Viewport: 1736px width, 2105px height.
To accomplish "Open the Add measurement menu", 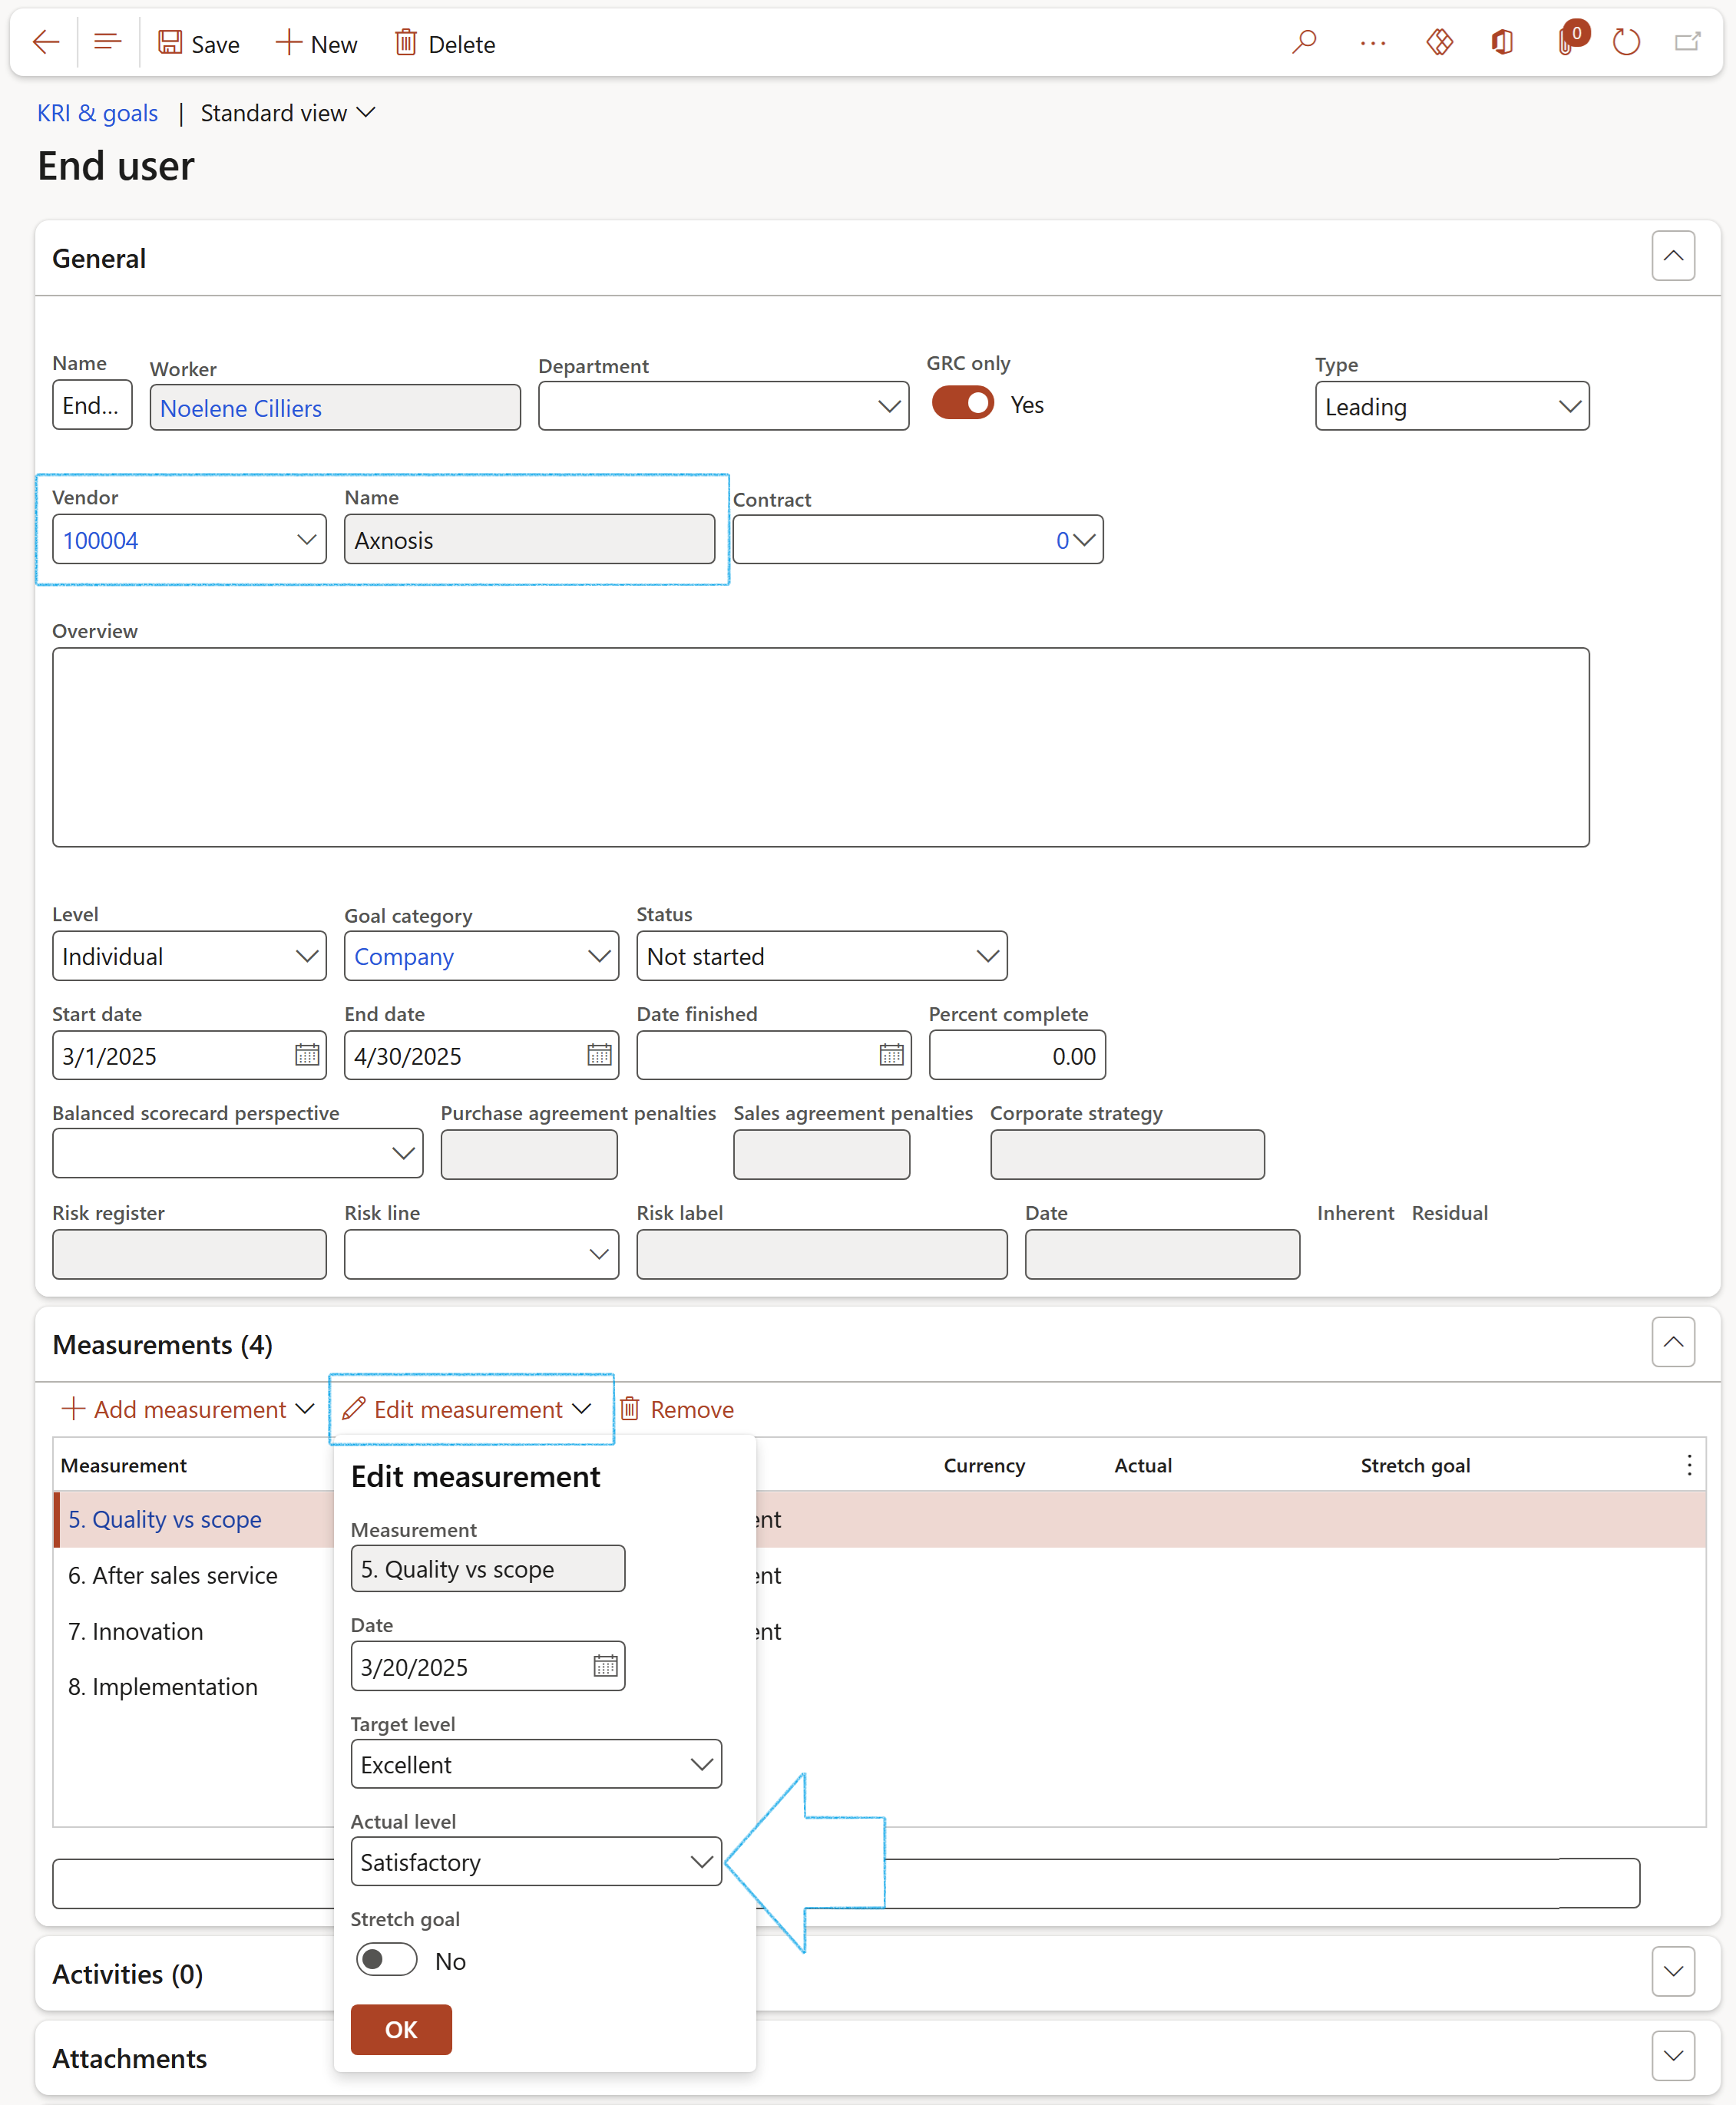I will point(188,1410).
